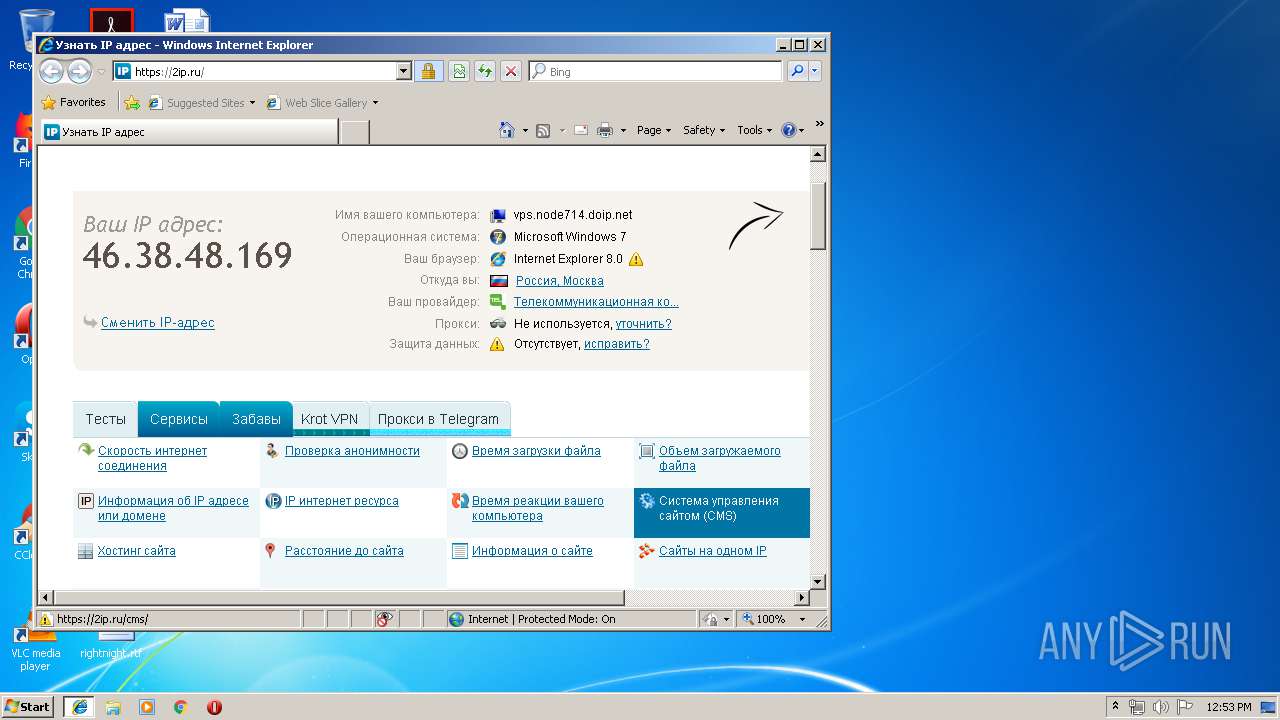Click Media Player taskbar icon
Image resolution: width=1280 pixels, height=720 pixels.
tap(147, 707)
